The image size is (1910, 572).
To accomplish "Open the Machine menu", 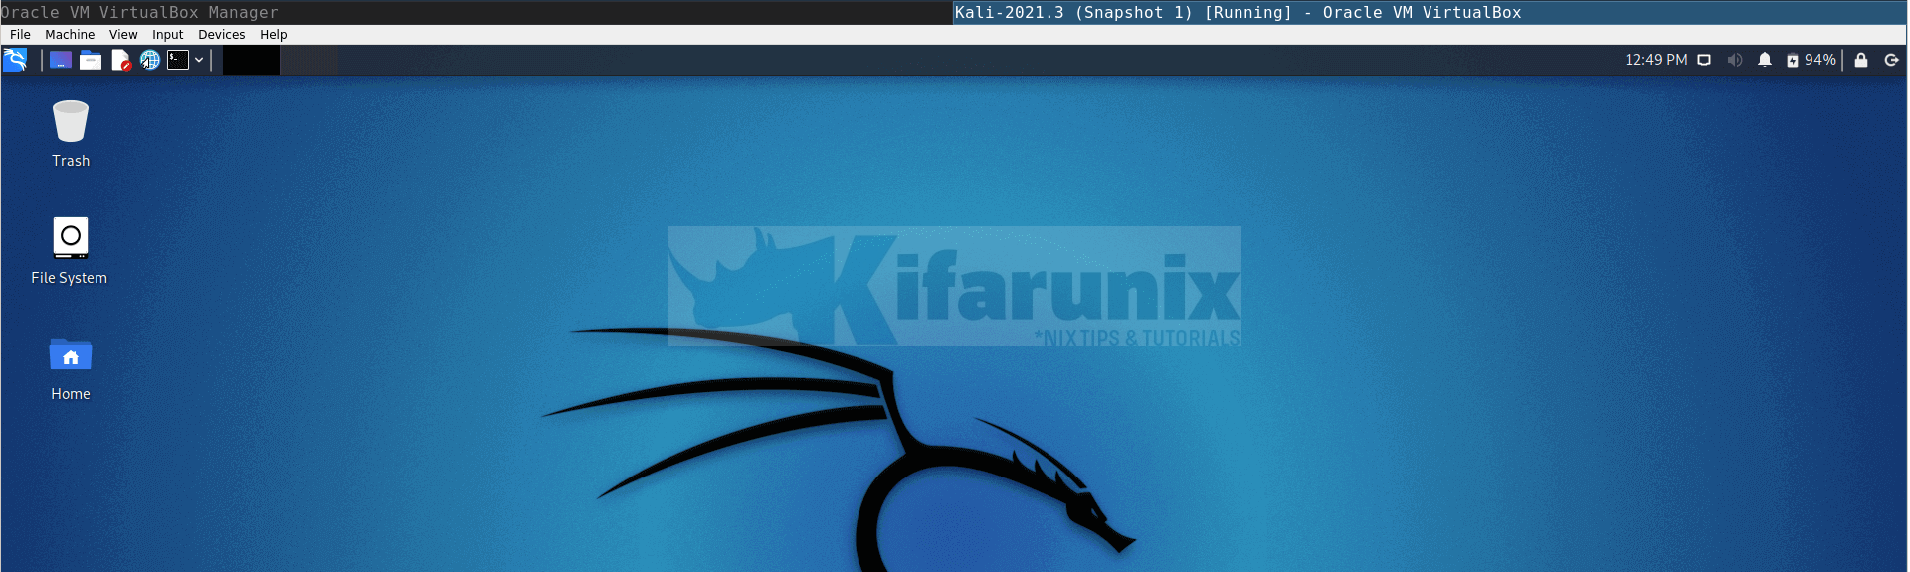I will coord(70,35).
